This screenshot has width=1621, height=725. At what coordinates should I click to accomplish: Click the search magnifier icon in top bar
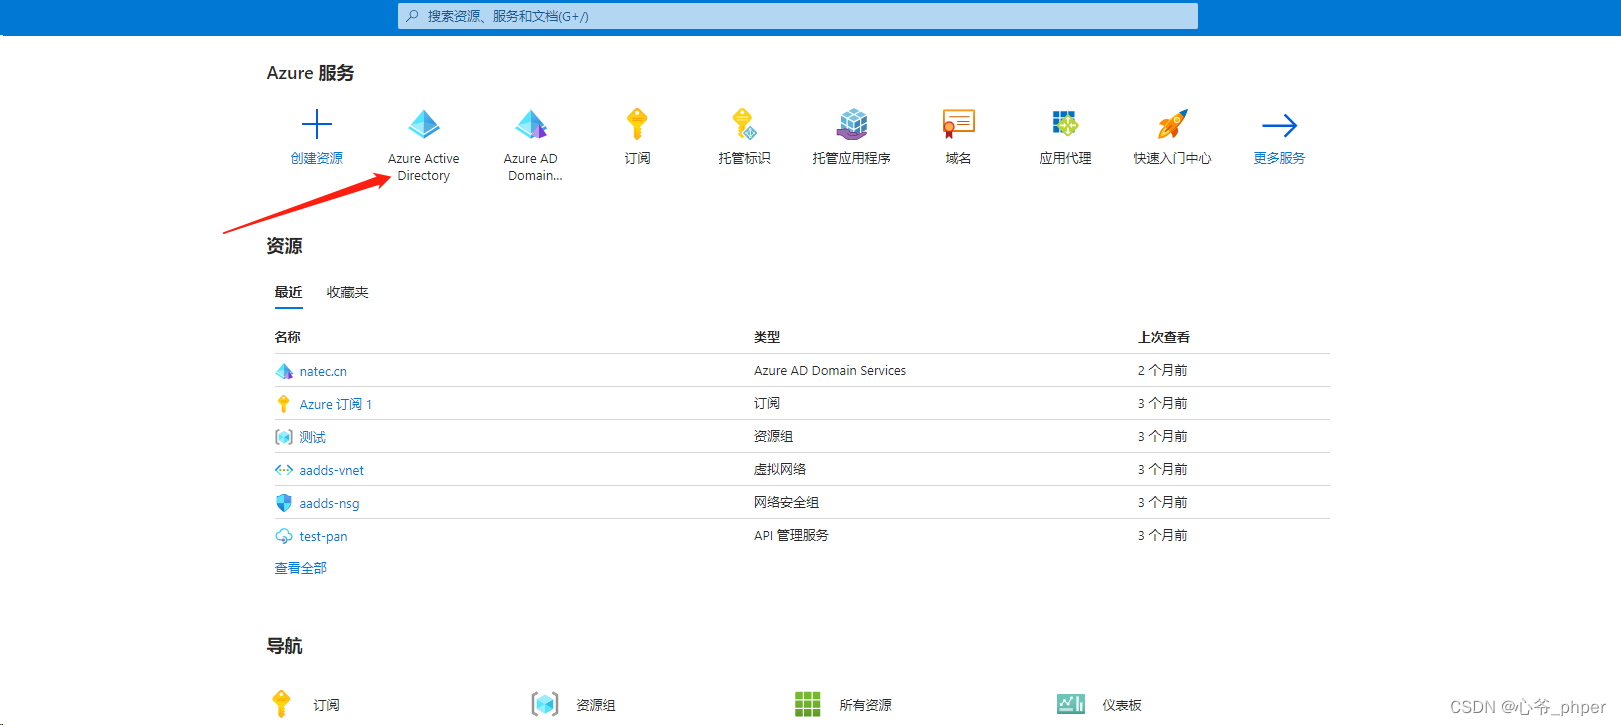(412, 16)
